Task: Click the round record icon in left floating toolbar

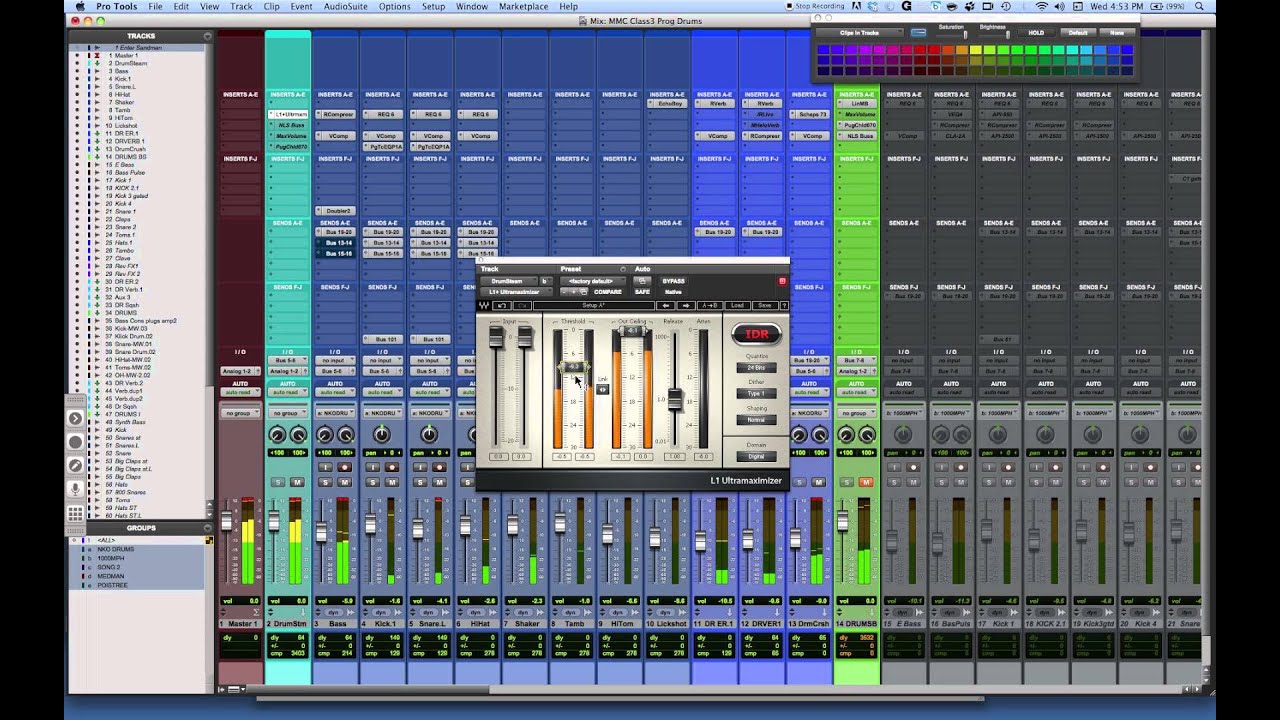Action: 75,442
